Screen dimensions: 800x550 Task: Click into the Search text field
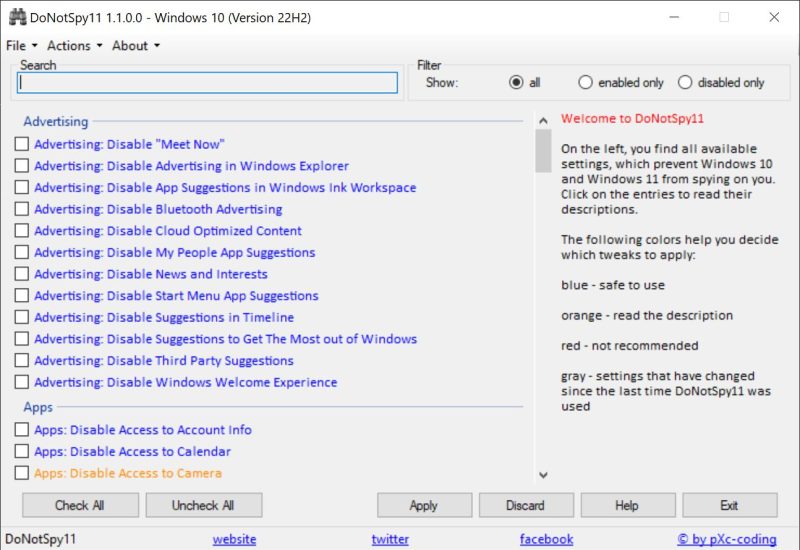[x=208, y=83]
